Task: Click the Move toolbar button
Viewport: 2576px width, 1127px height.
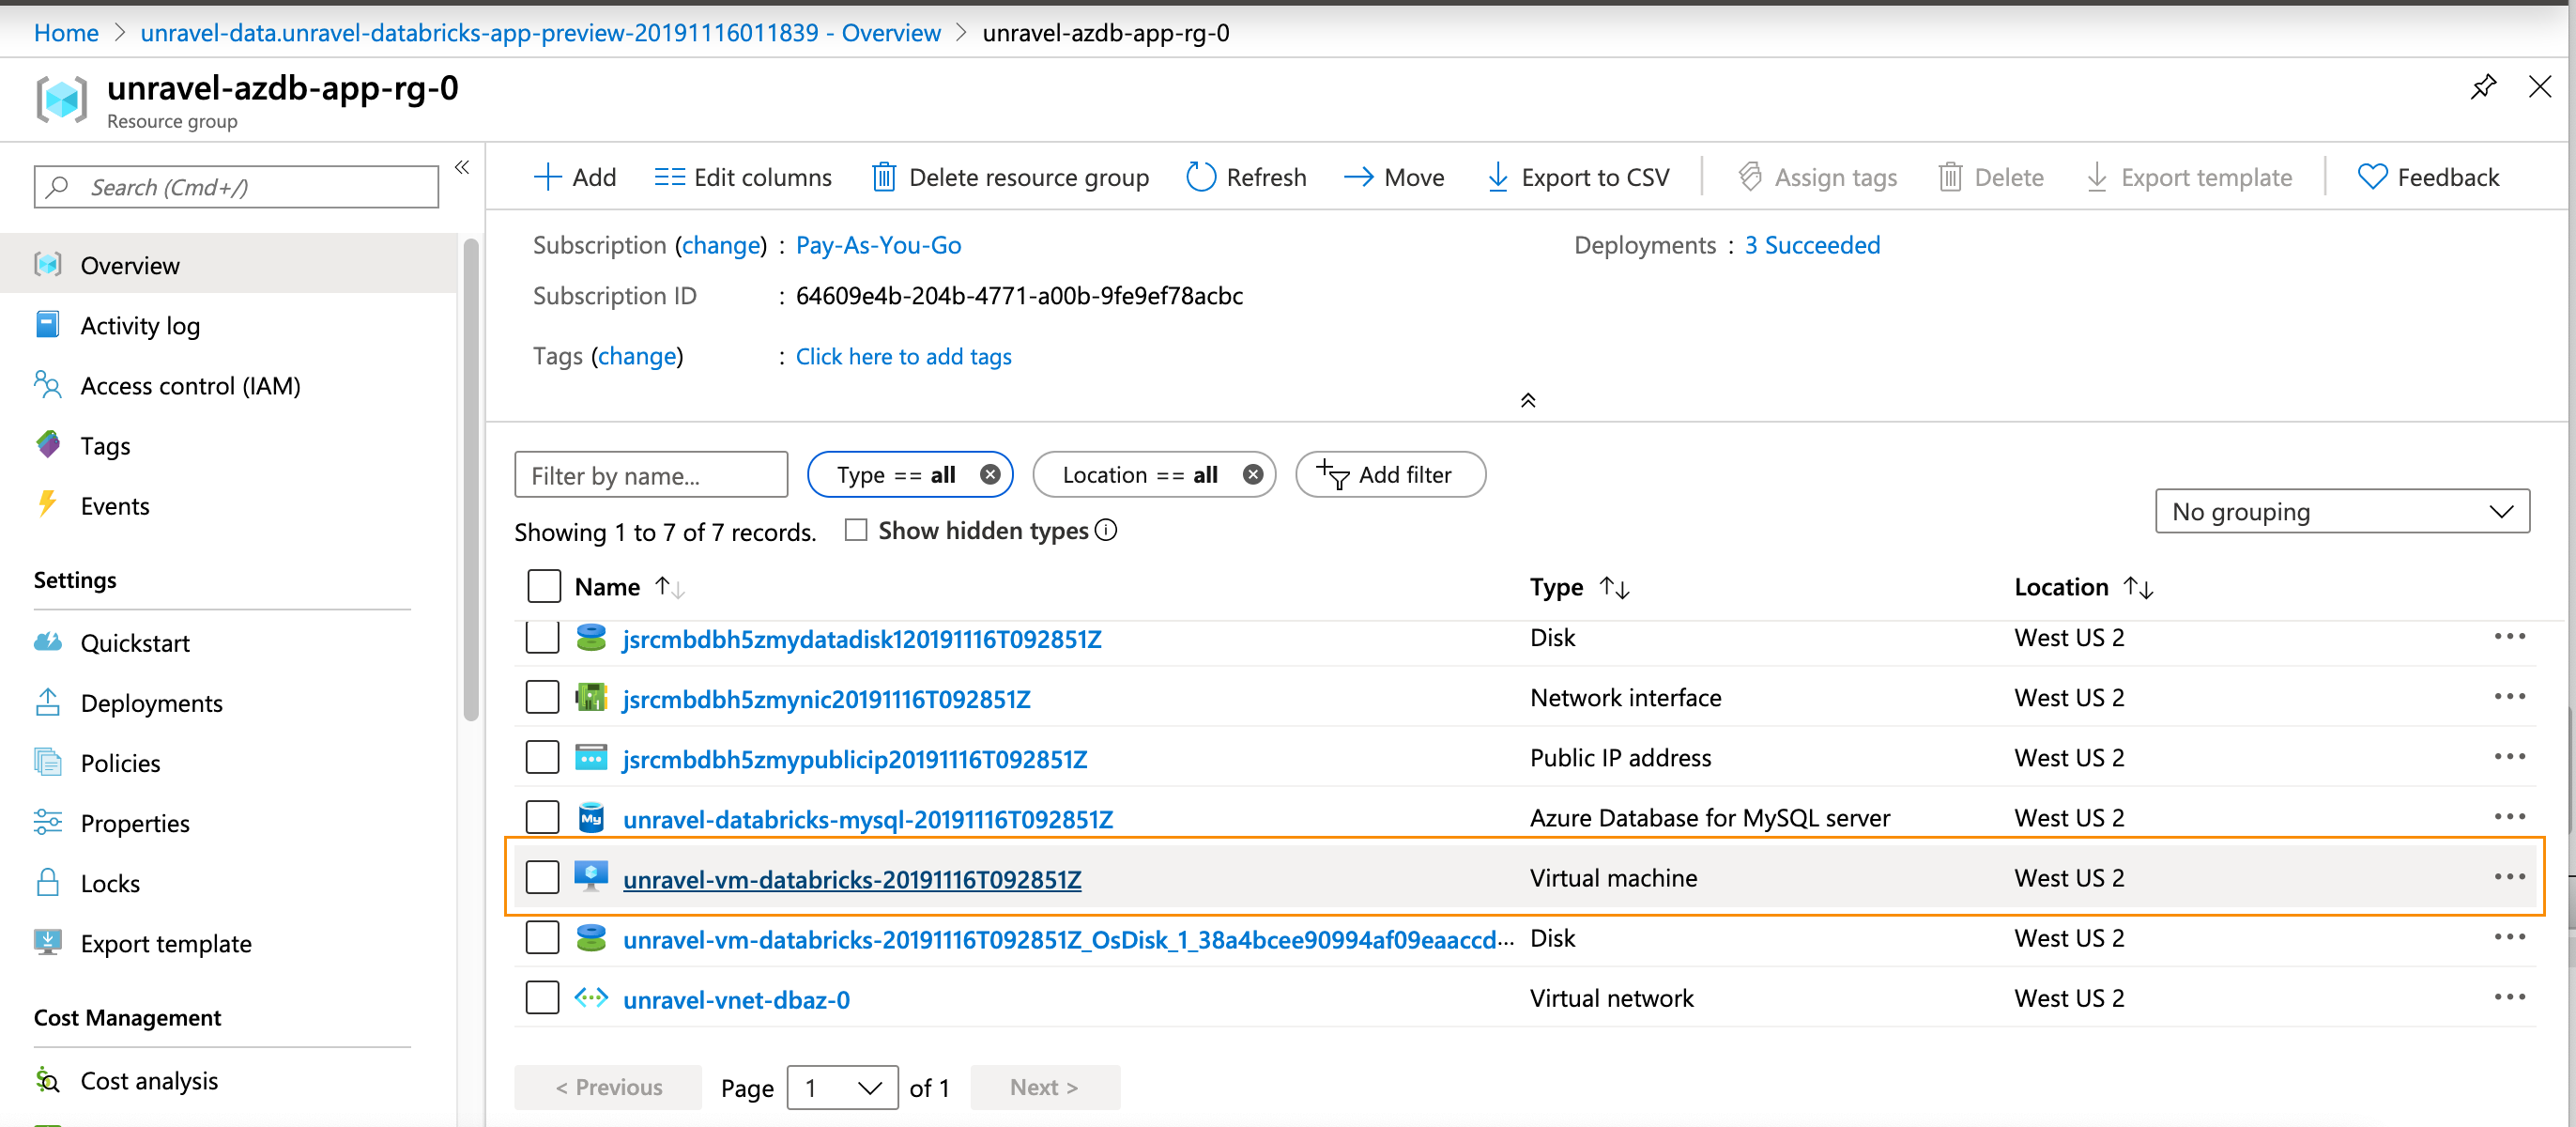Action: (x=1394, y=177)
